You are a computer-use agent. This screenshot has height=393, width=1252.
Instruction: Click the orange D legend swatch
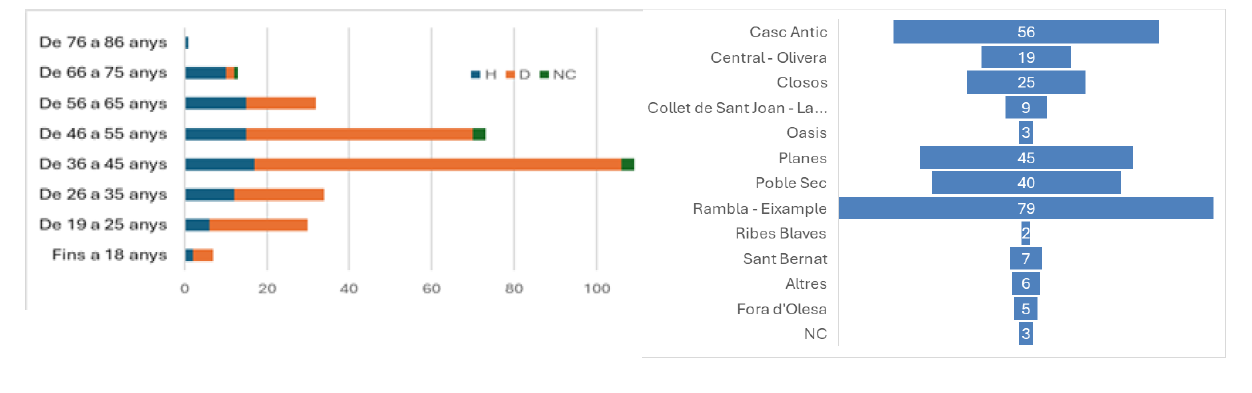[x=509, y=74]
